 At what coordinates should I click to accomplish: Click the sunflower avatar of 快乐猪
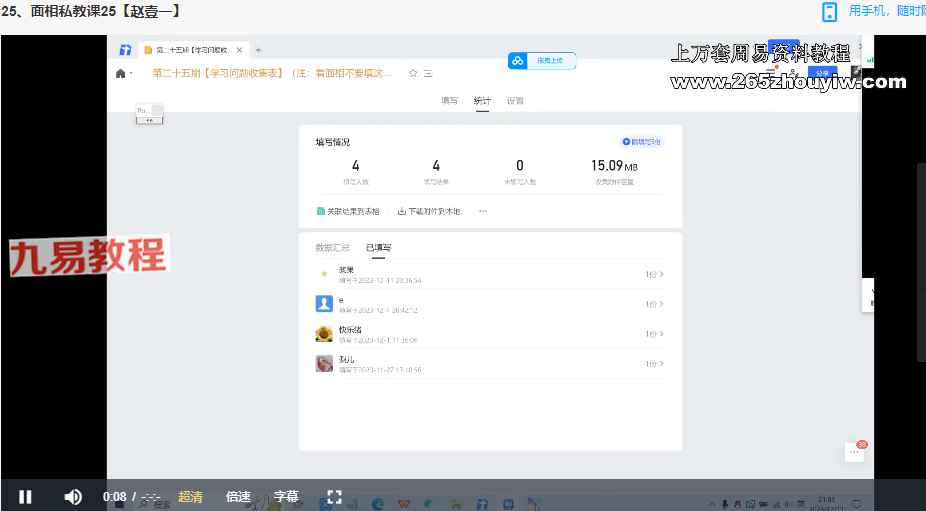coord(324,334)
